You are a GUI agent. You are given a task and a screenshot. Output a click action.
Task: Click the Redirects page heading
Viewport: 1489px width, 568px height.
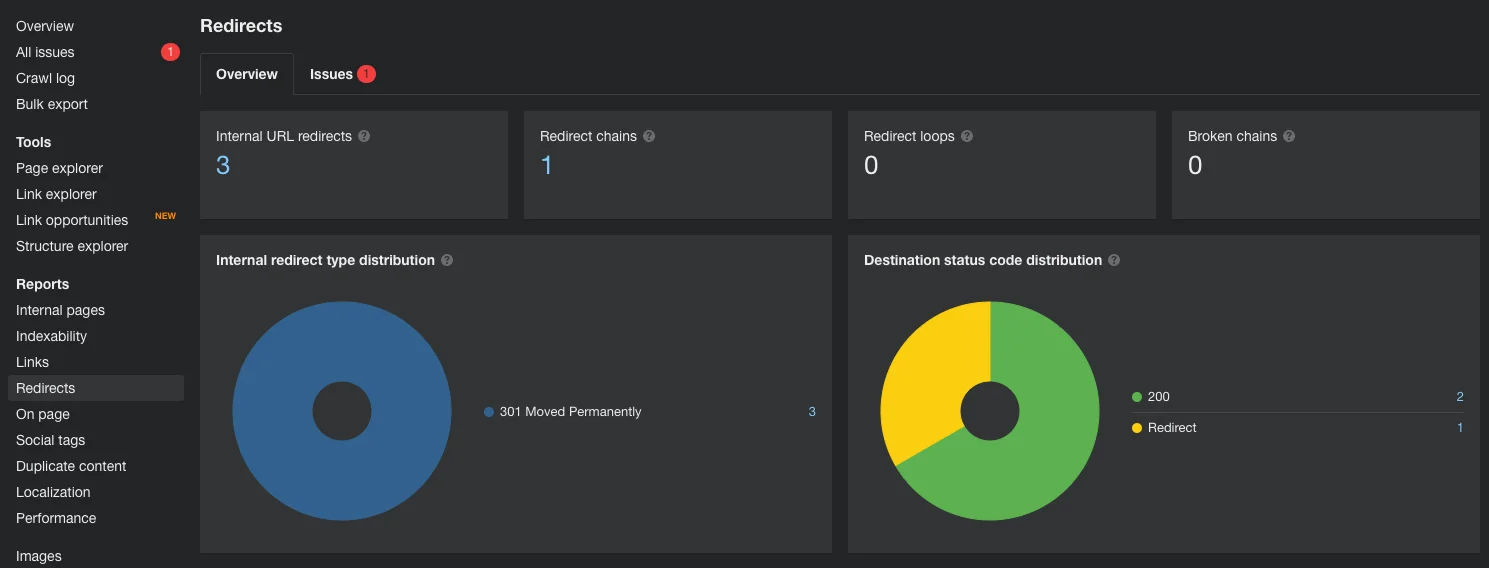click(241, 26)
